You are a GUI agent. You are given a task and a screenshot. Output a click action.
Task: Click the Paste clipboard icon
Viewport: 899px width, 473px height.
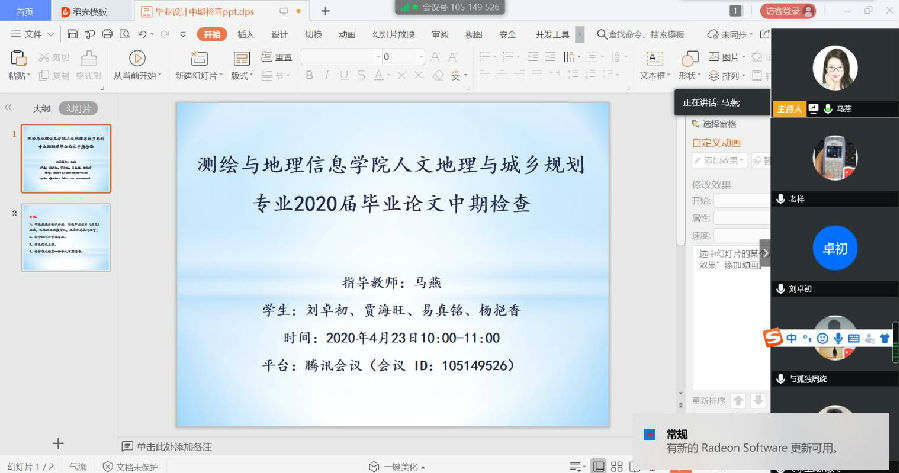click(x=18, y=58)
